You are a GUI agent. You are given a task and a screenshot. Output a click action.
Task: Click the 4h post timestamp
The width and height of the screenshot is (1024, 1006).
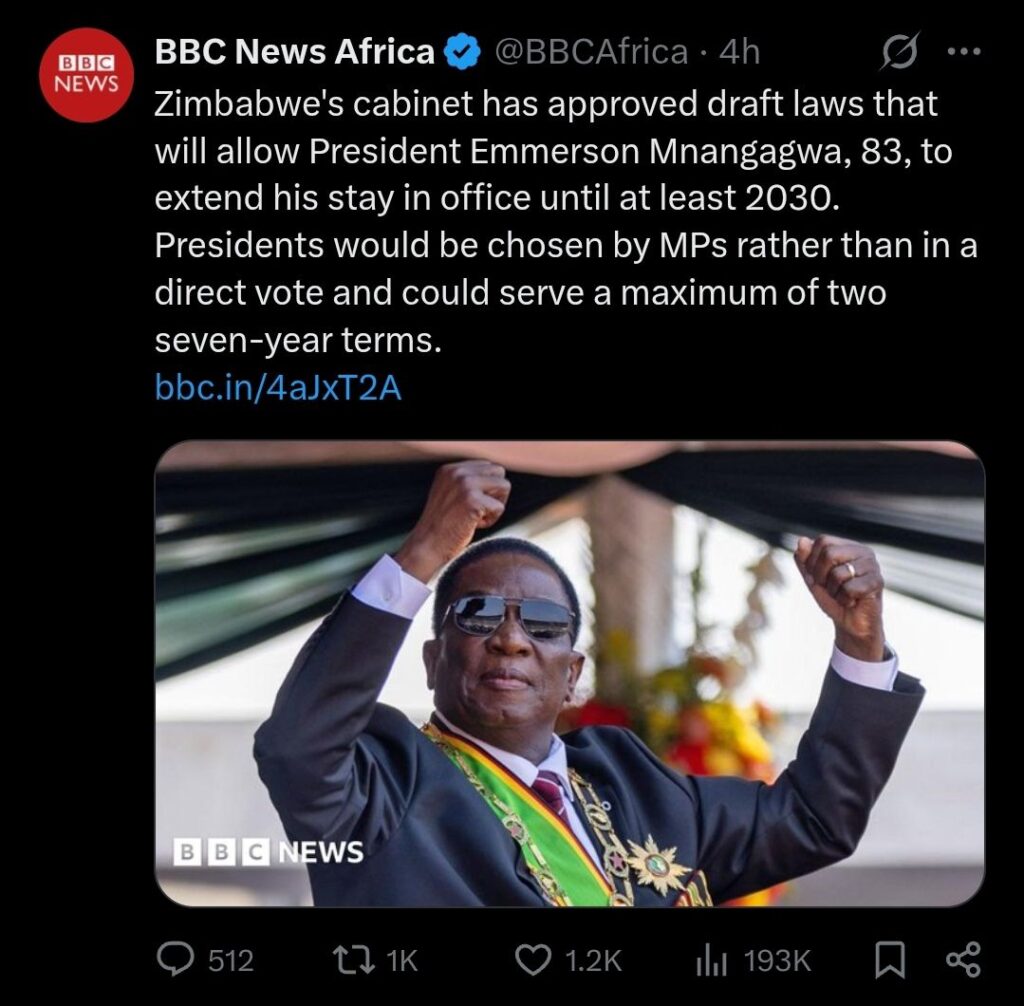tap(740, 52)
